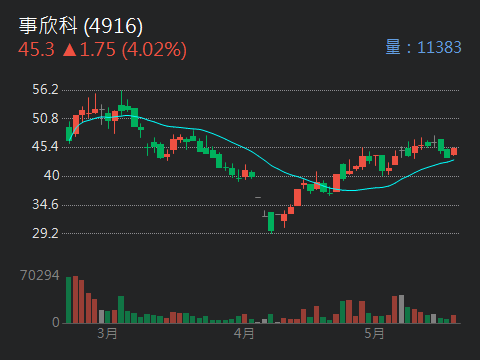Click the volume label 量：11383
This screenshot has height=360, width=480.
click(x=423, y=47)
